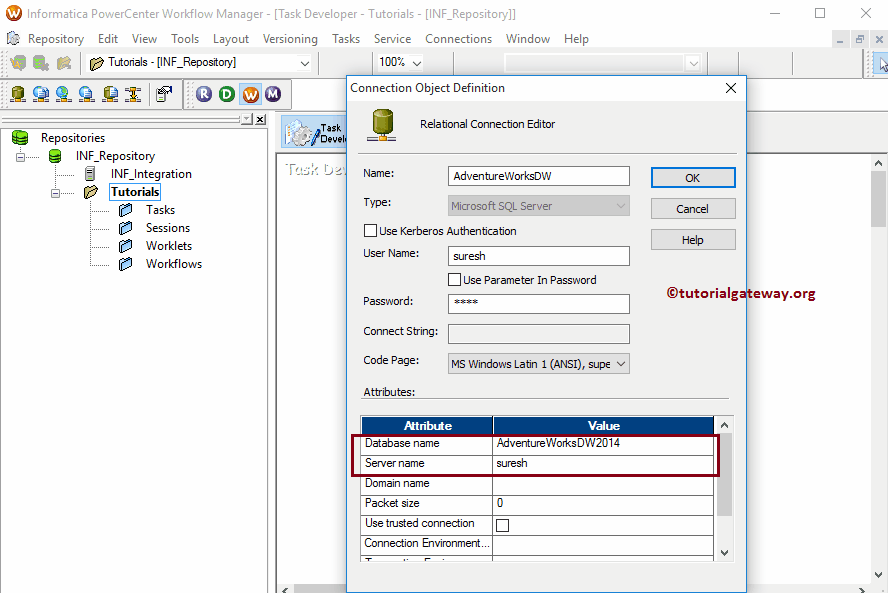
Task: Open the Repository Manager with the R icon
Action: (204, 93)
